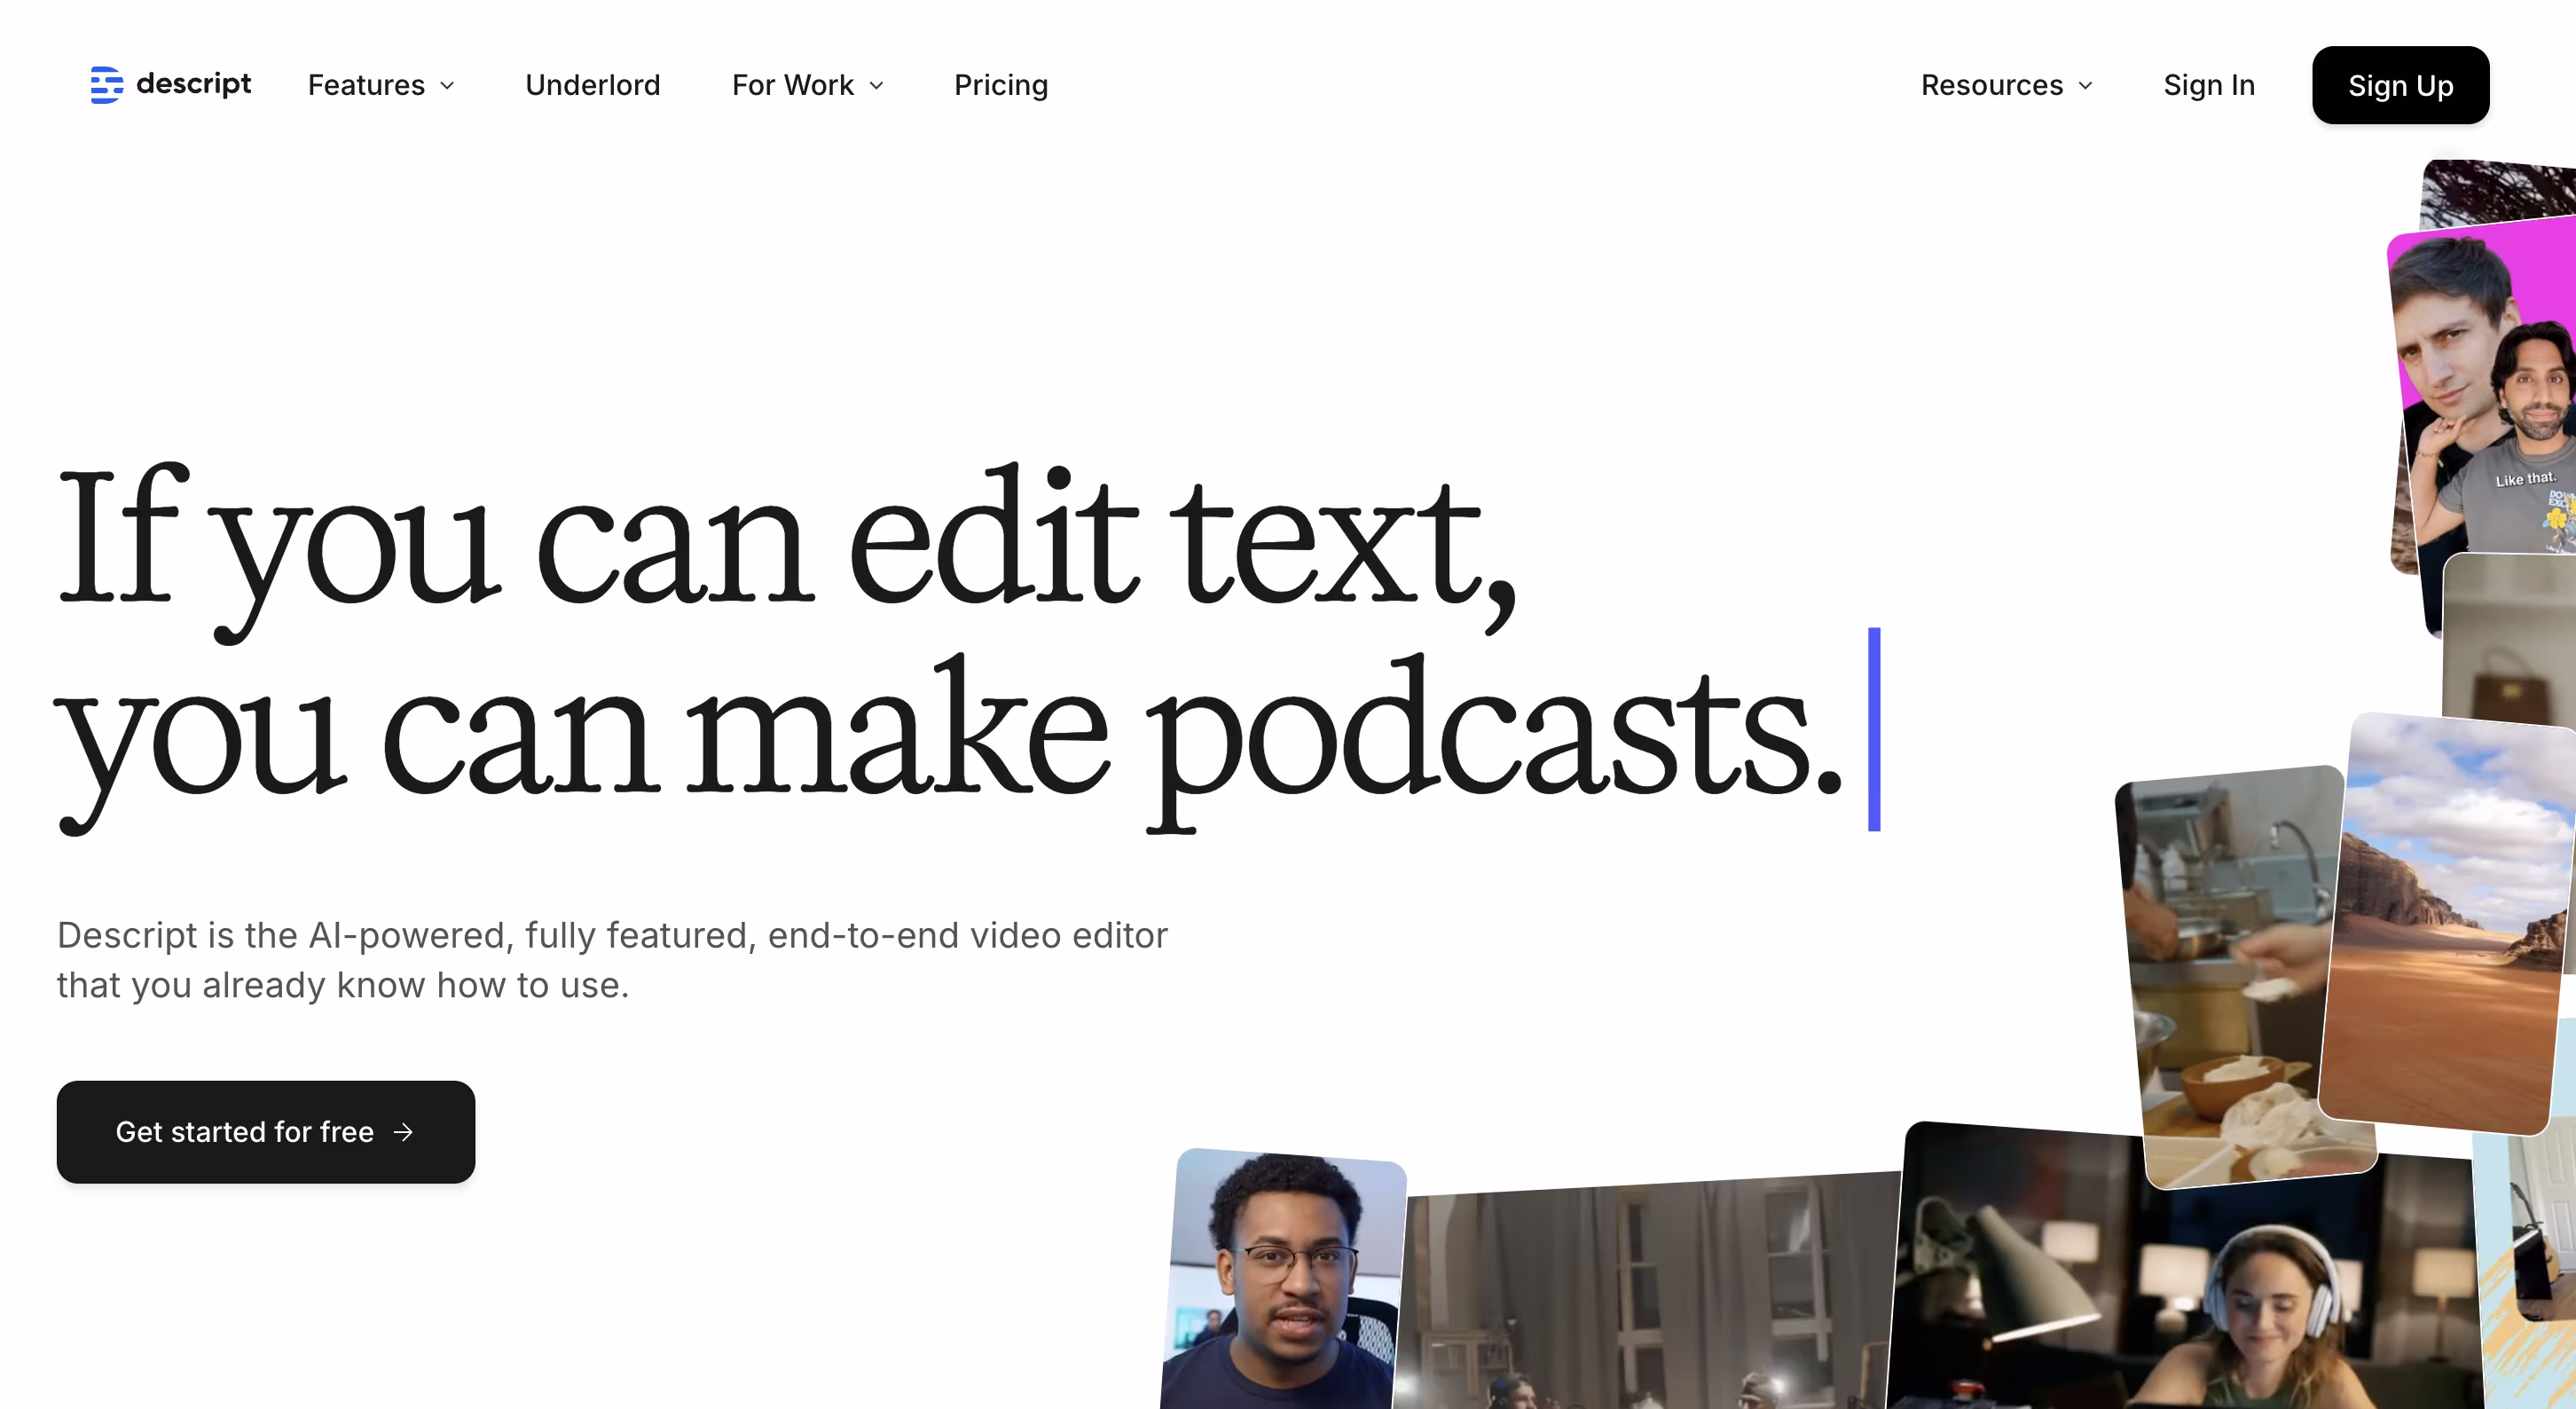Click the Descript logo icon
Image resolution: width=2576 pixels, height=1409 pixels.
(106, 85)
